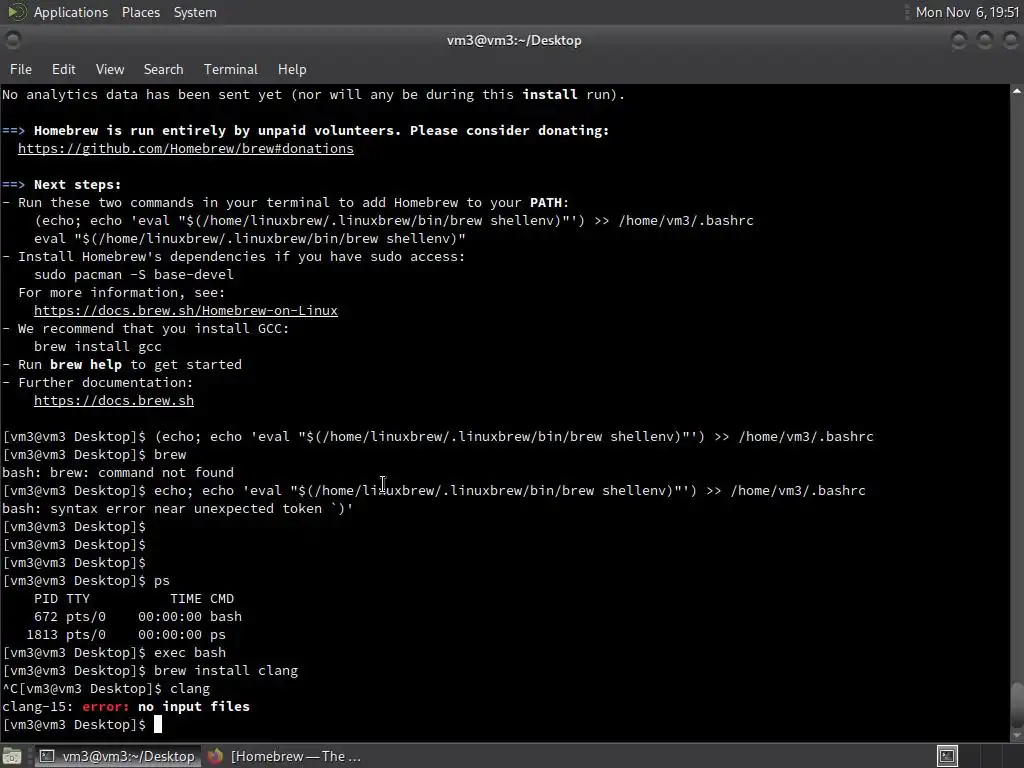Open the terminal Search menu

pos(163,69)
